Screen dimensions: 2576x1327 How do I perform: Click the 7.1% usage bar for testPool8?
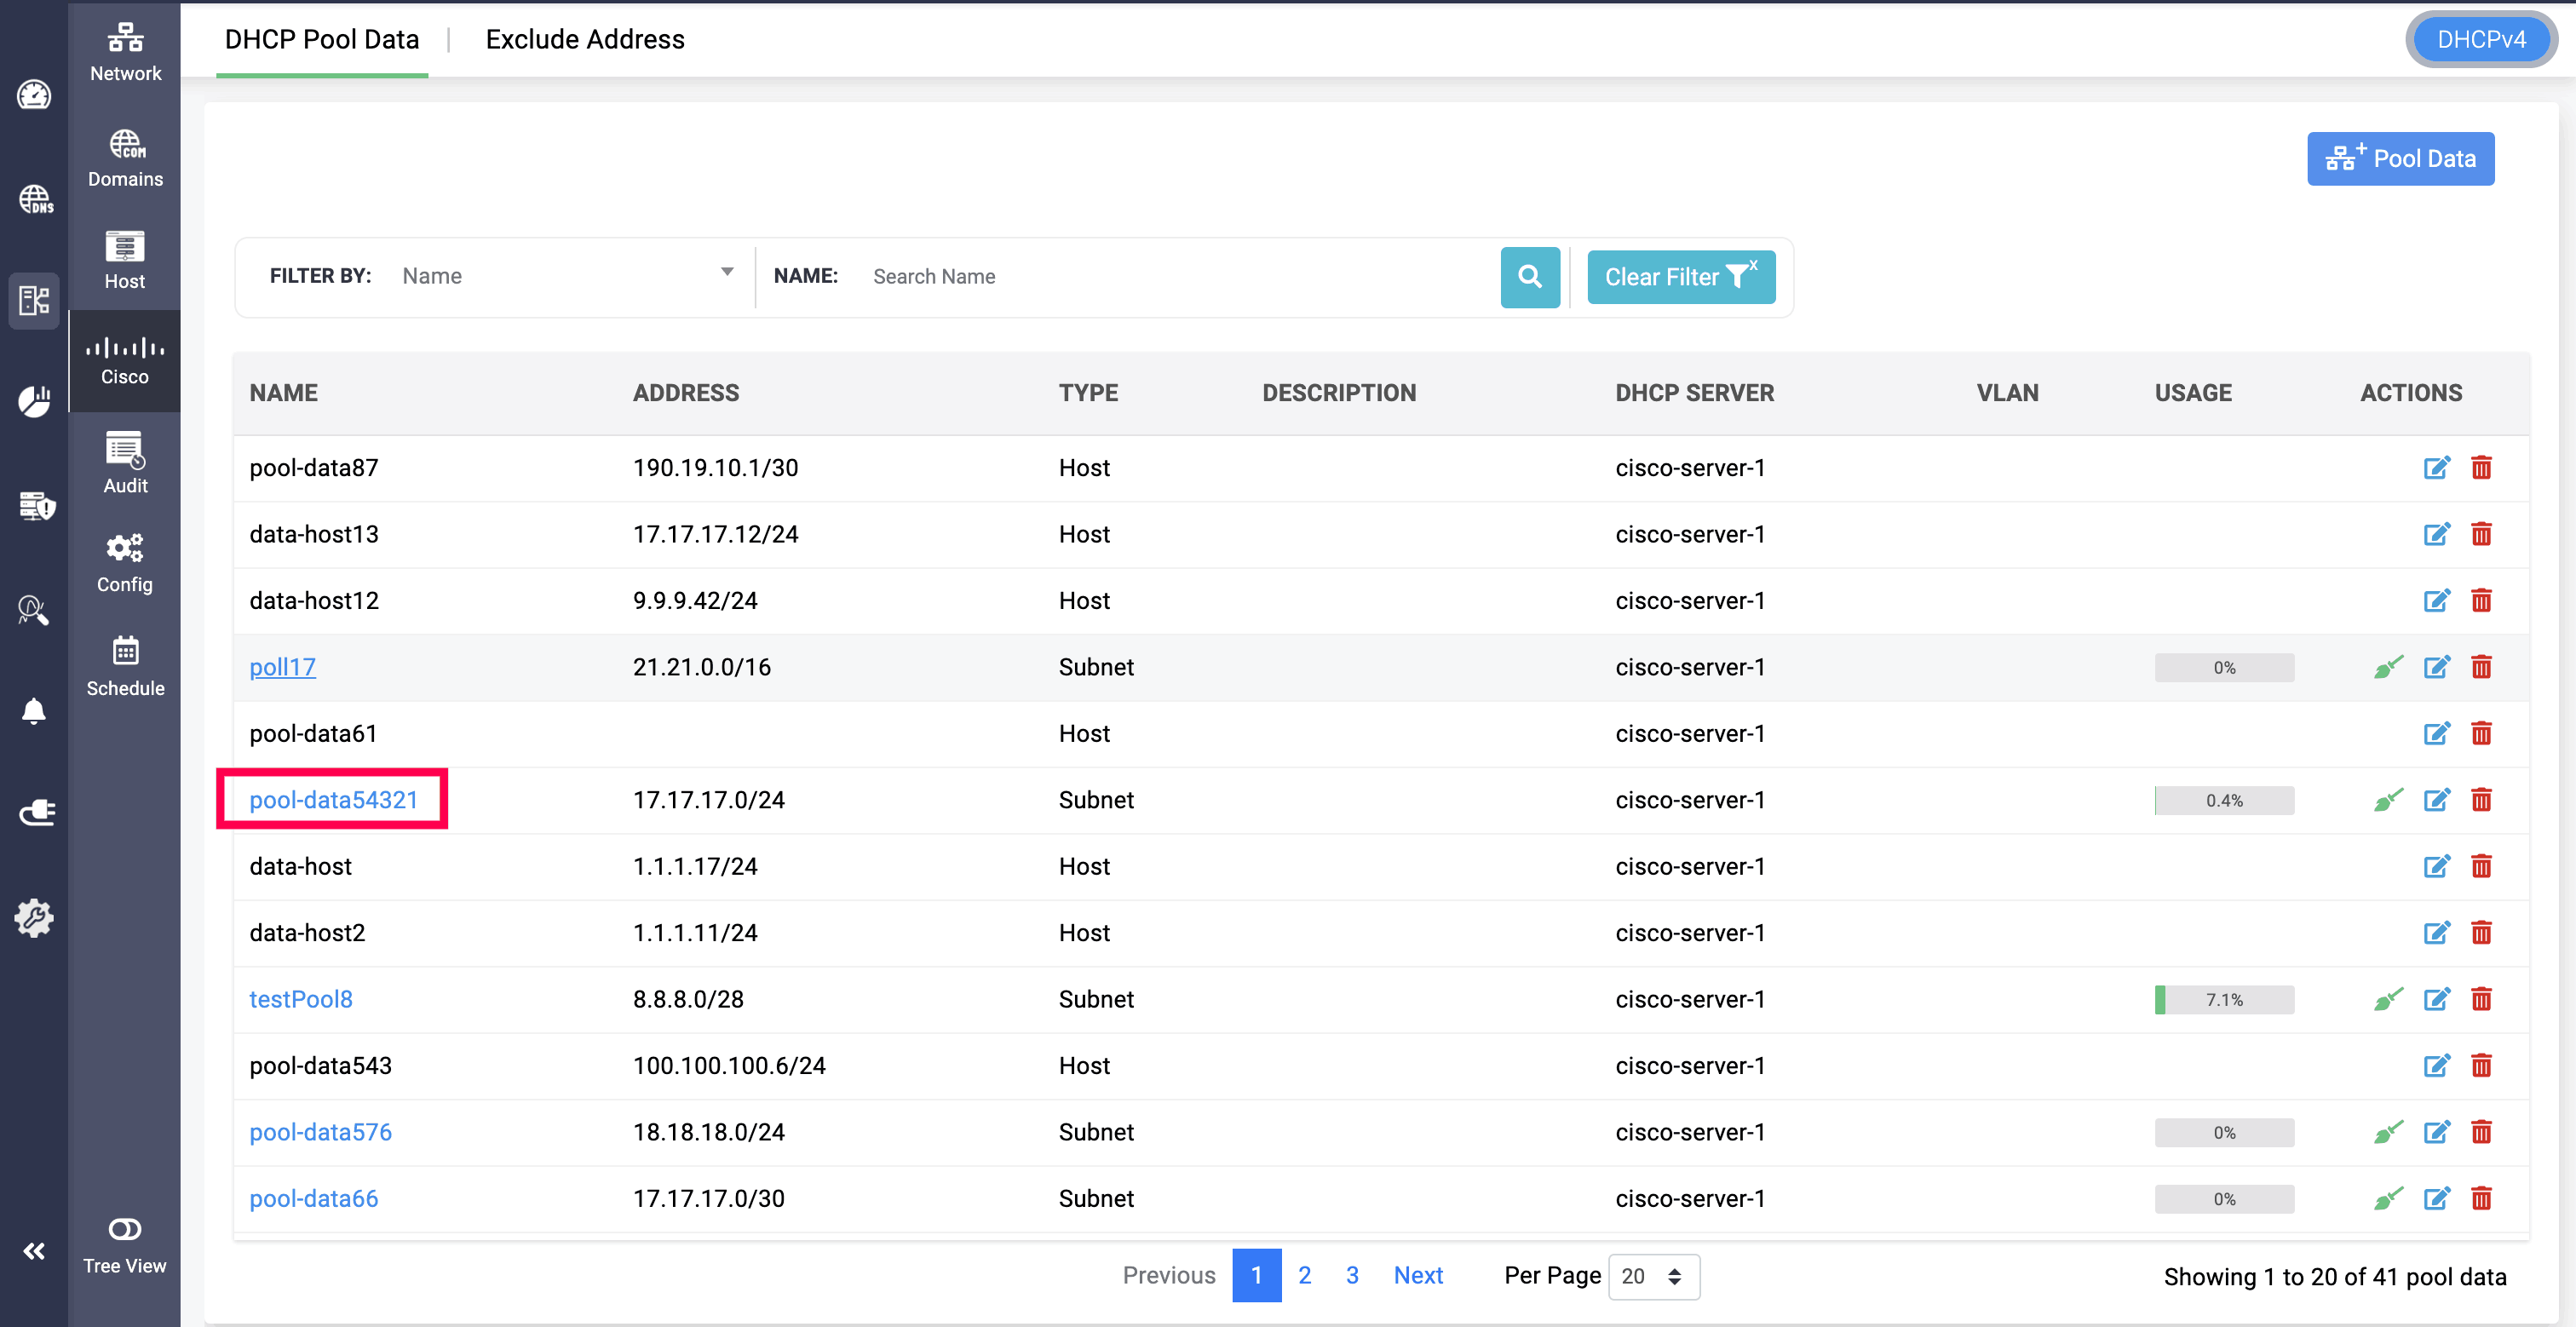pyautogui.click(x=2223, y=999)
